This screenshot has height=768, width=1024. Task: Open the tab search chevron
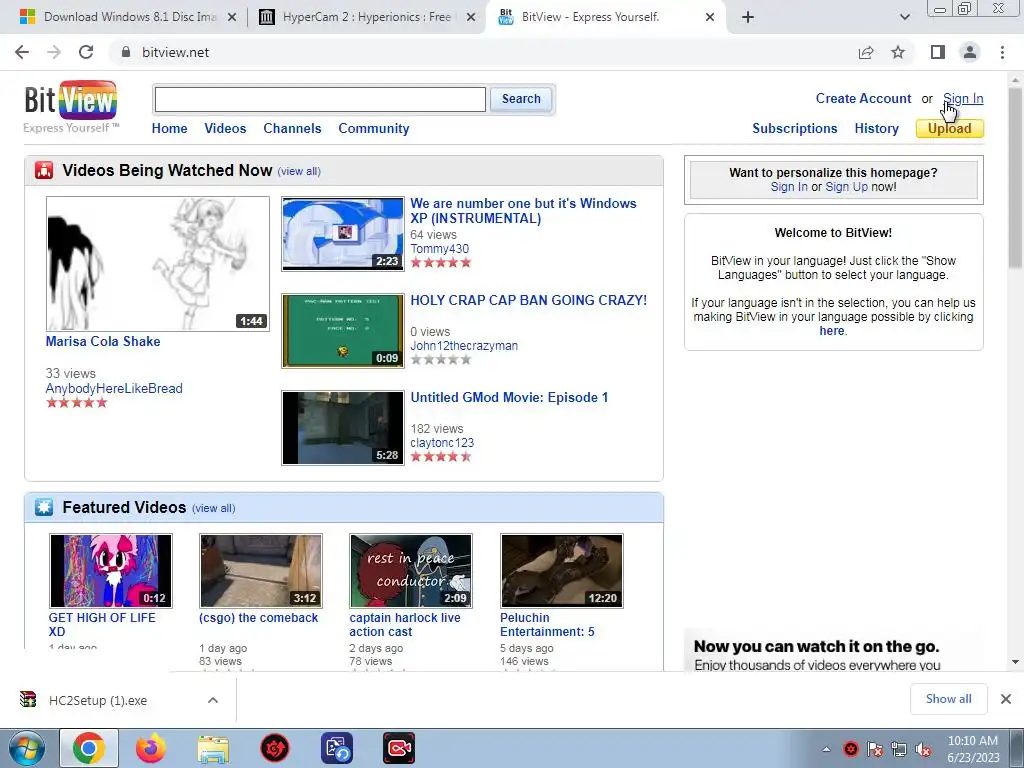coord(904,18)
